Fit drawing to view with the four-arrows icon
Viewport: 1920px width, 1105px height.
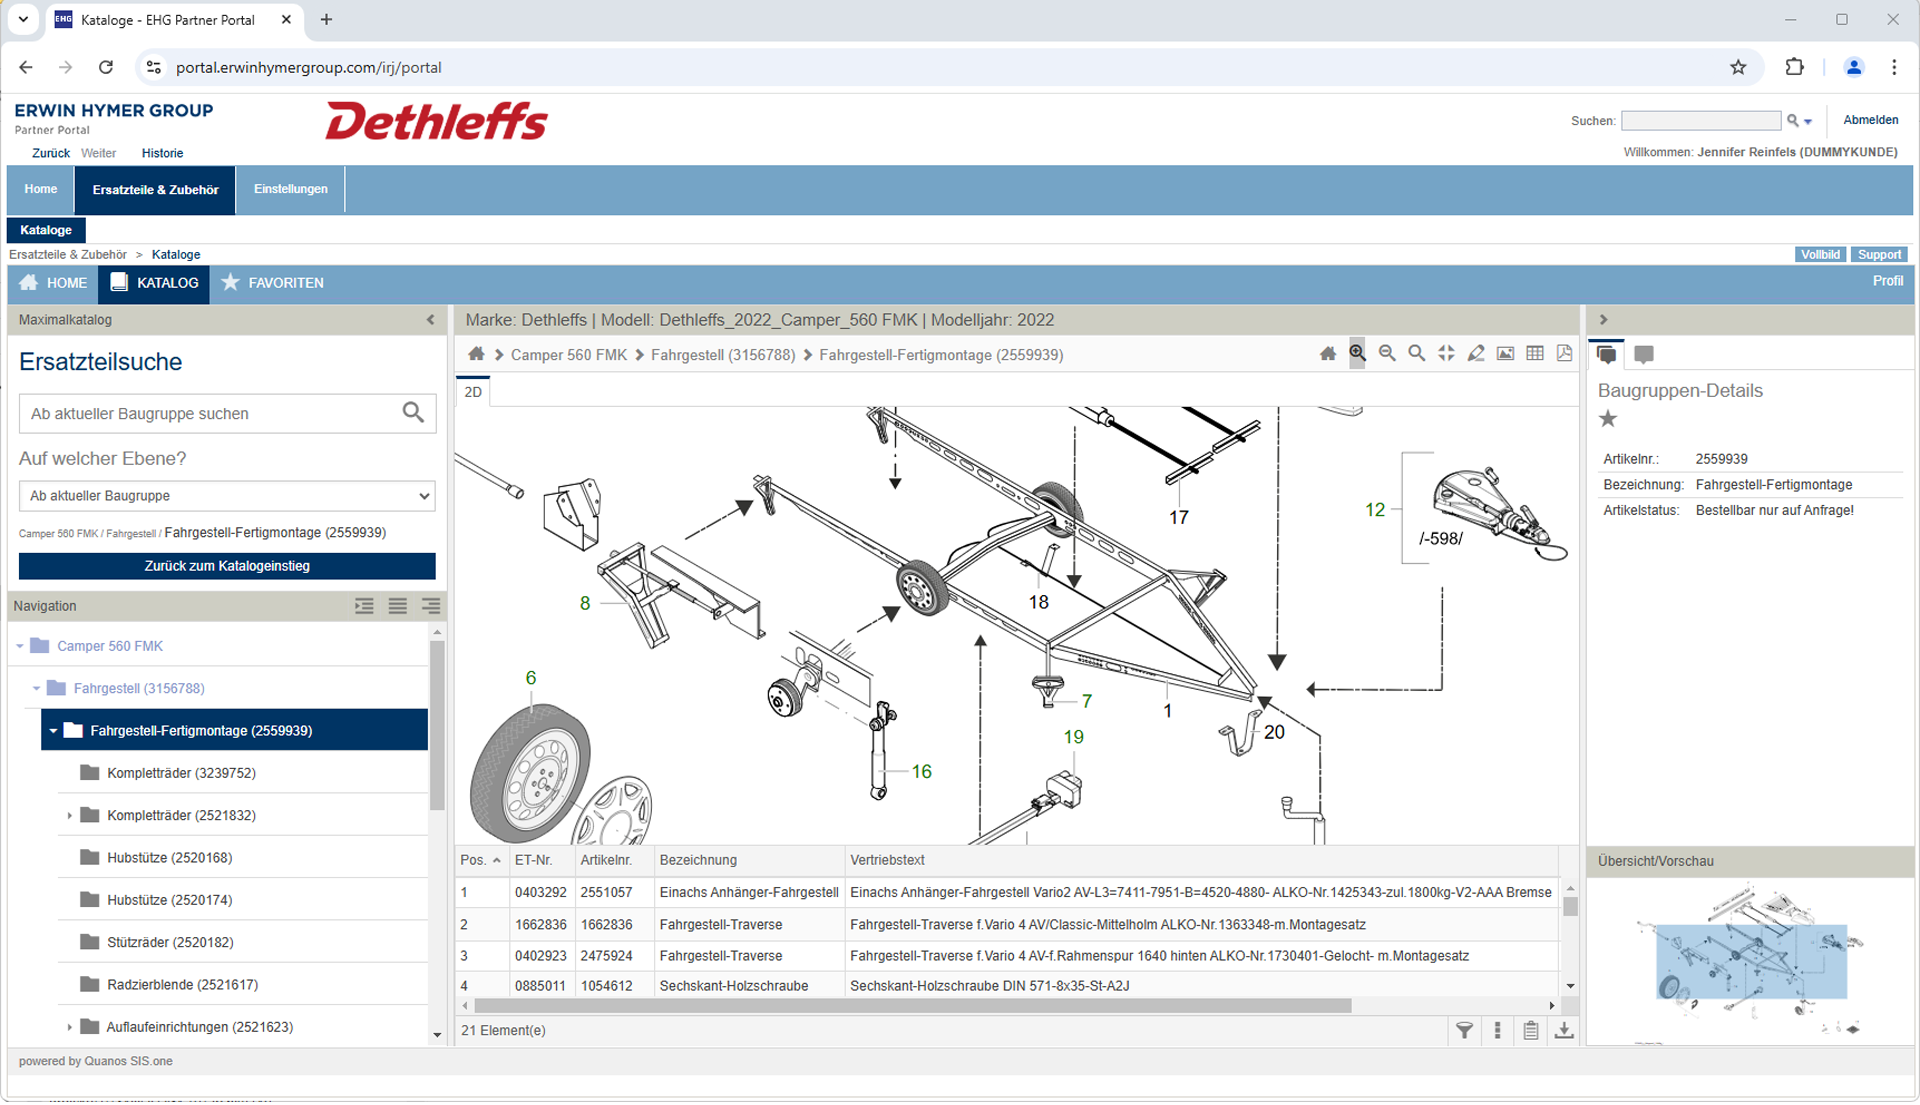(x=1446, y=354)
